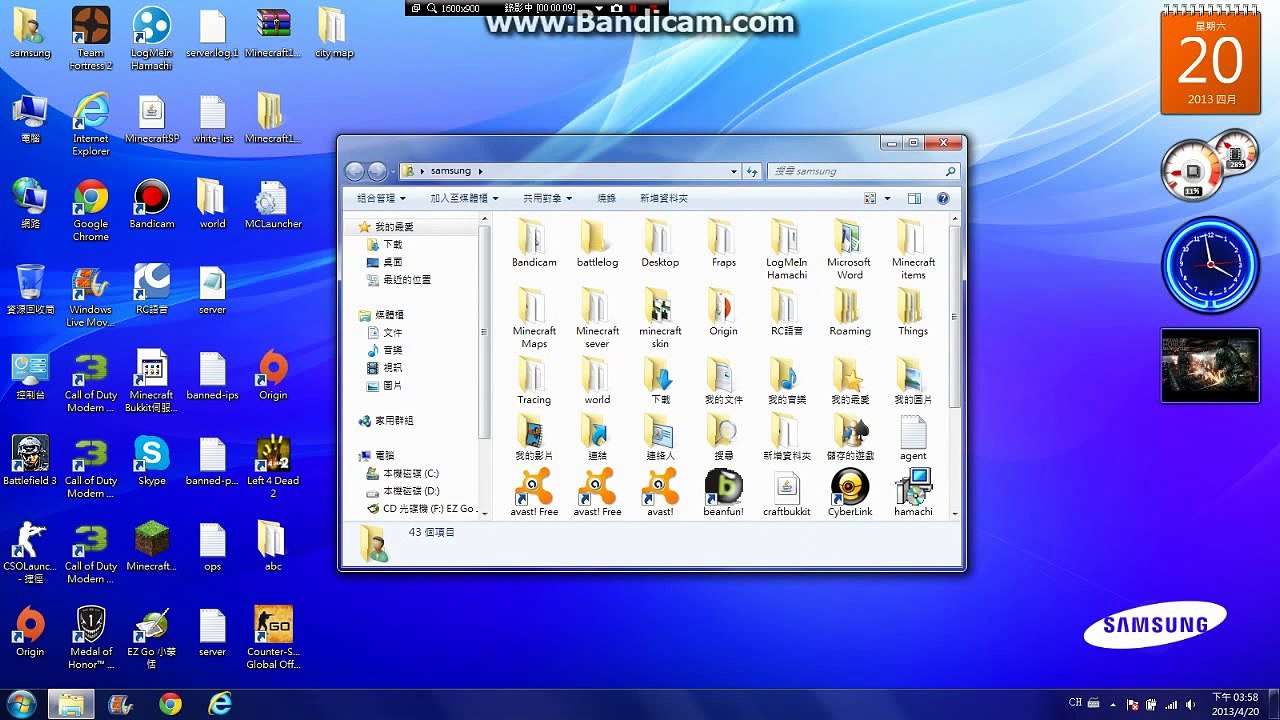1280x720 pixels.
Task: Launch LogMeIn Hamachi from the desktop
Action: 151,38
